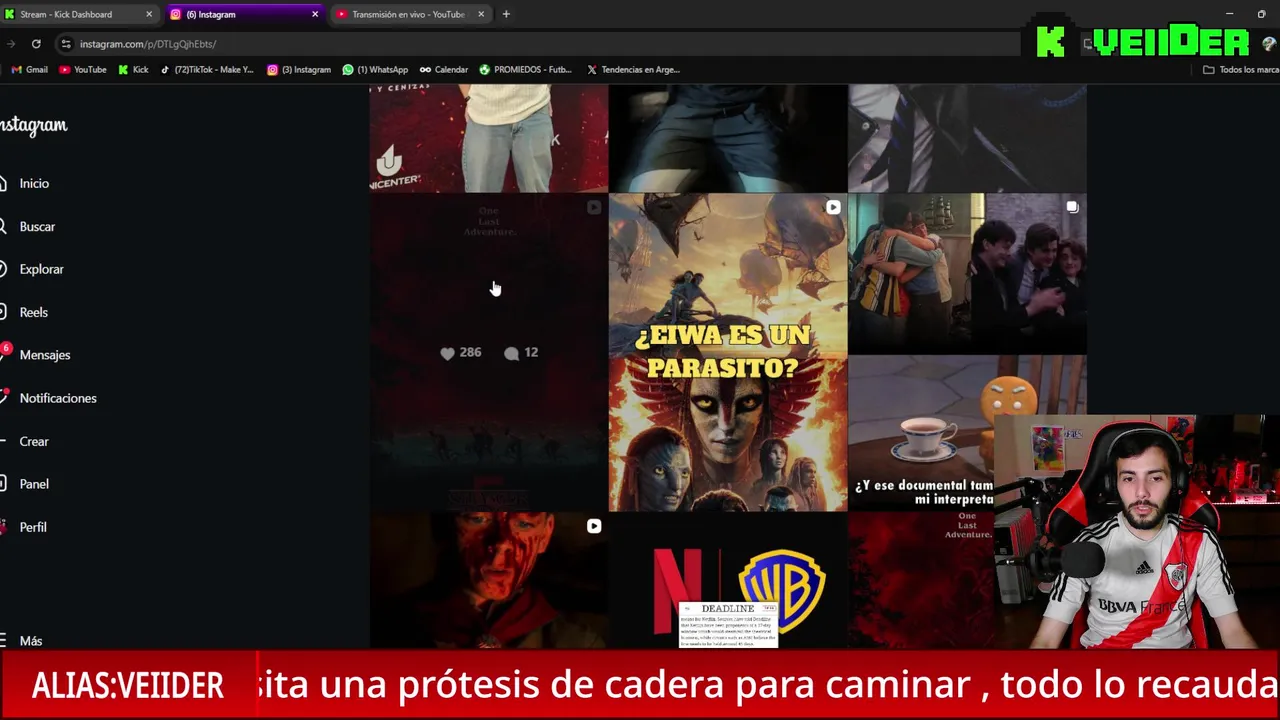The image size is (1280, 720).
Task: Click the 286 likes heart icon
Action: [447, 353]
